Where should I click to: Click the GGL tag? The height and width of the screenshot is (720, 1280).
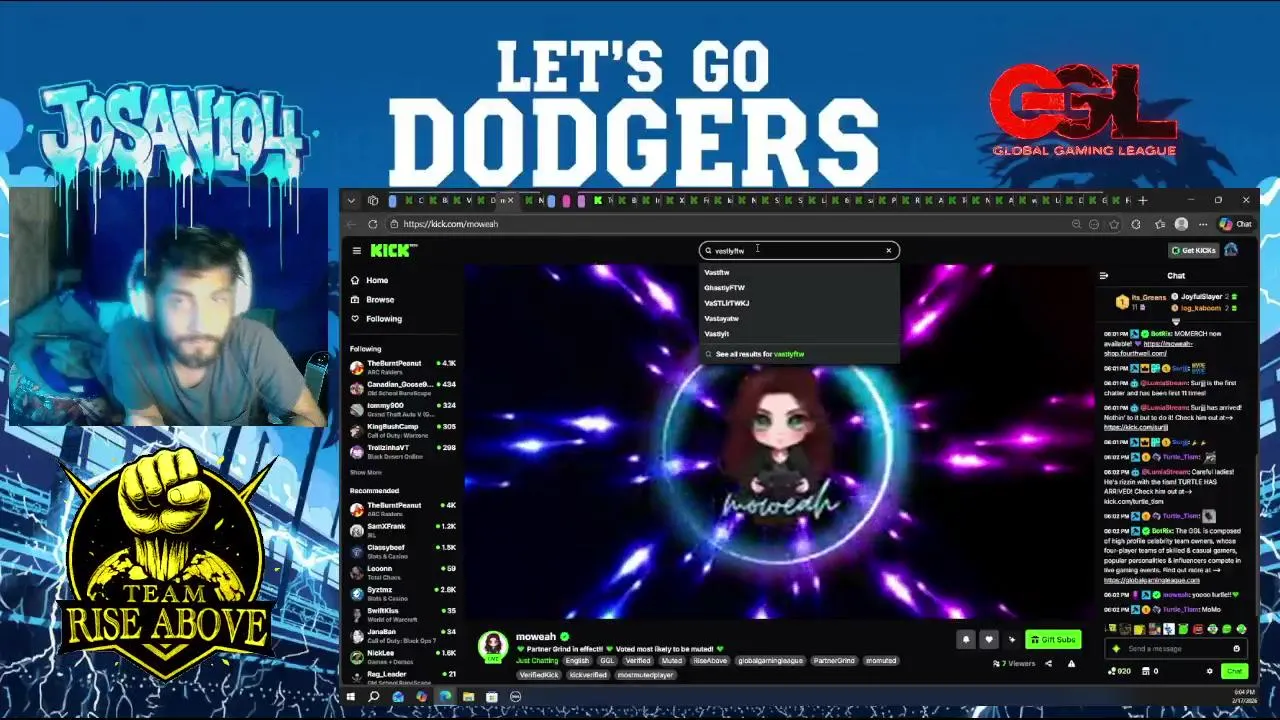pyautogui.click(x=607, y=661)
